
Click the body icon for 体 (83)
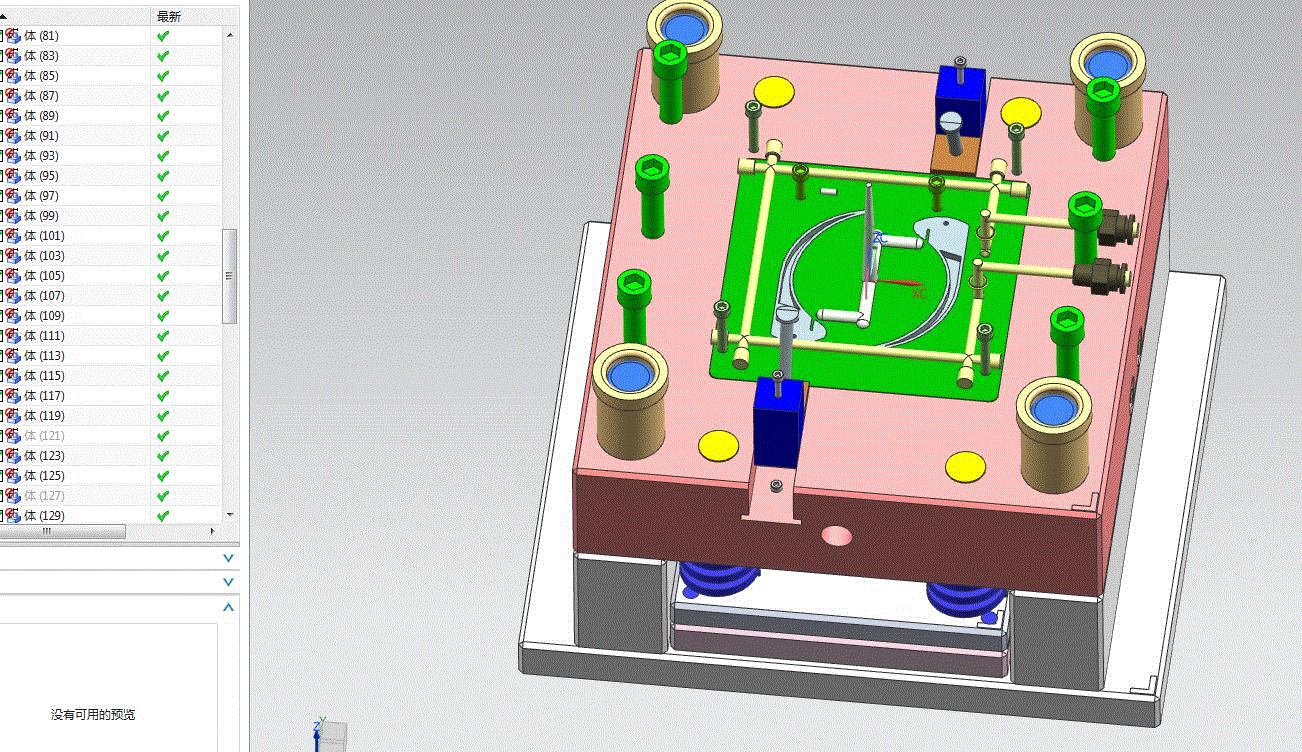(x=13, y=56)
